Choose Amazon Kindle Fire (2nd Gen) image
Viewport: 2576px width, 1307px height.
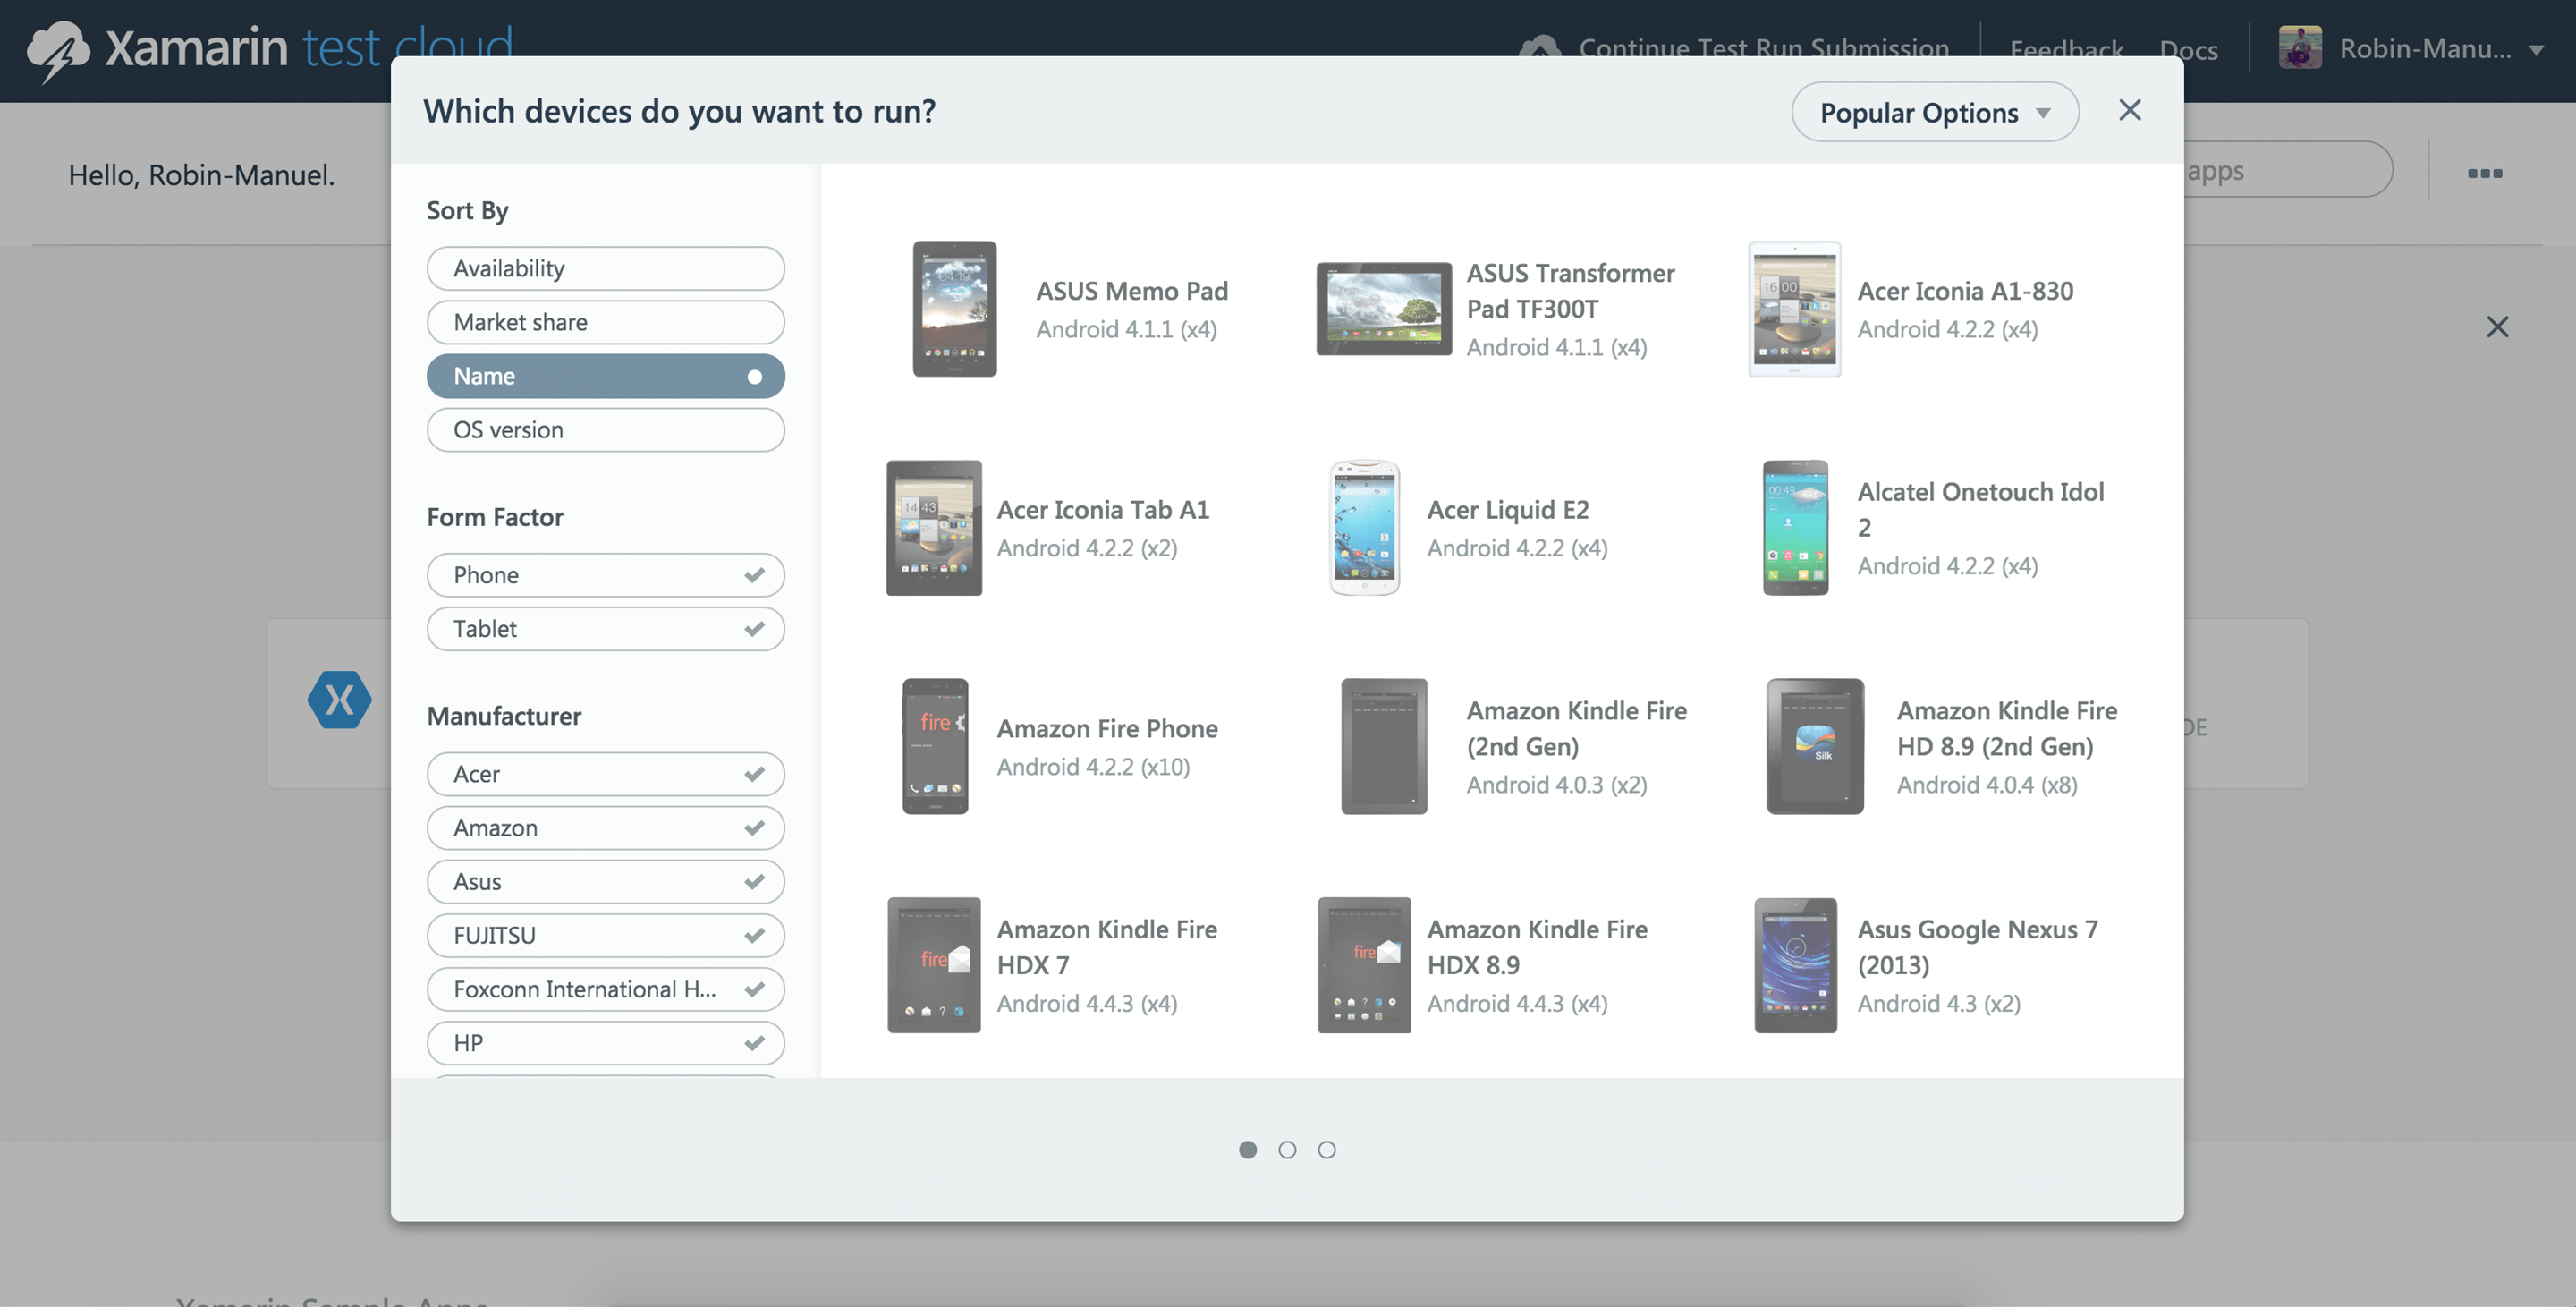click(1384, 746)
